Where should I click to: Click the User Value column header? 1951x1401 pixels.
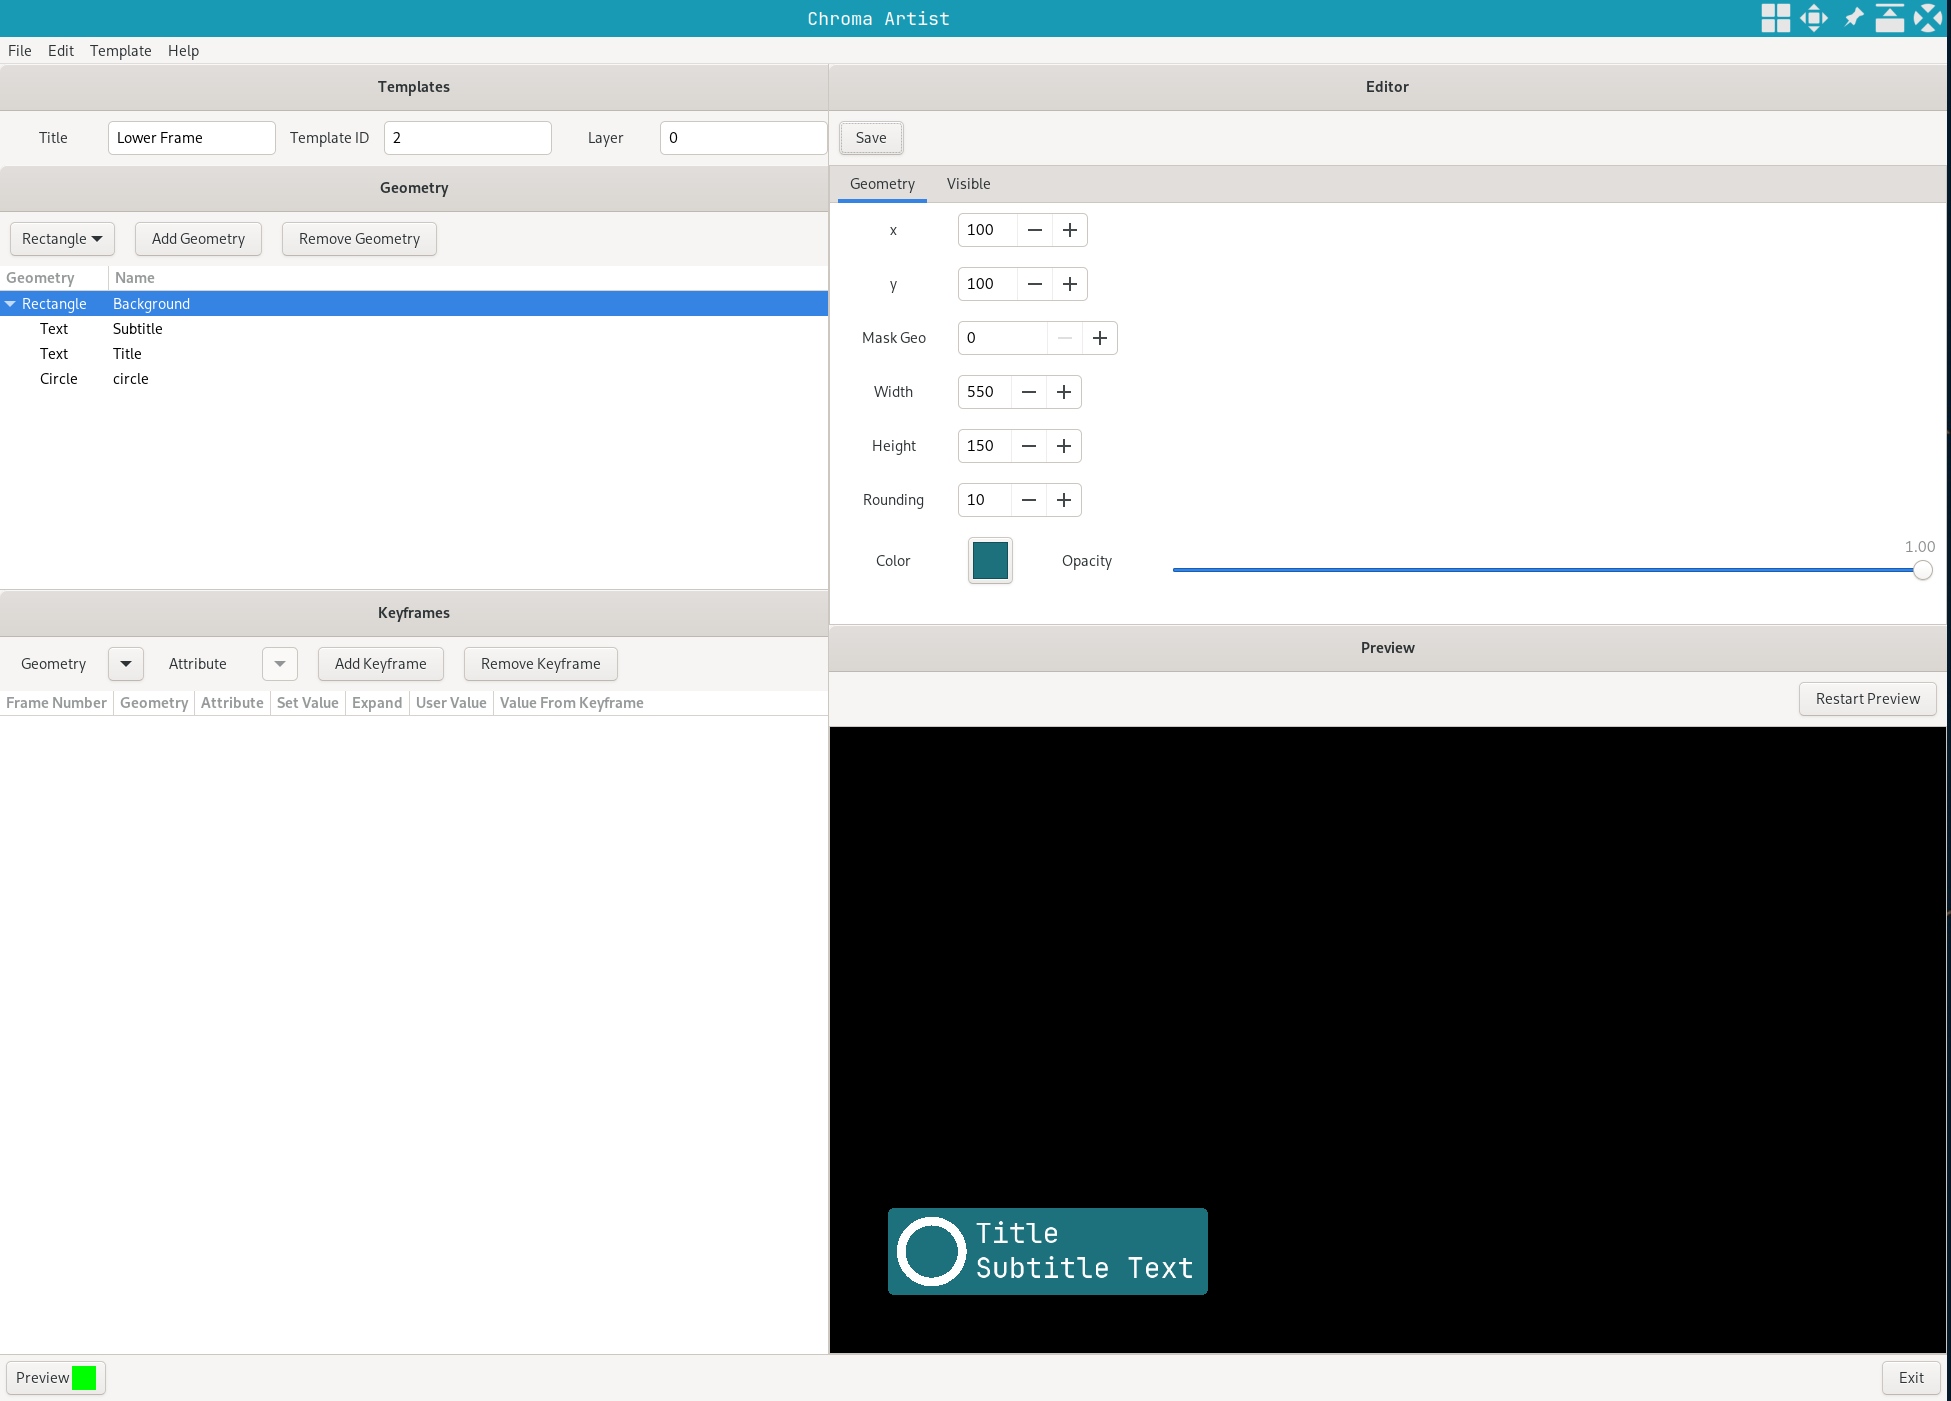point(451,703)
